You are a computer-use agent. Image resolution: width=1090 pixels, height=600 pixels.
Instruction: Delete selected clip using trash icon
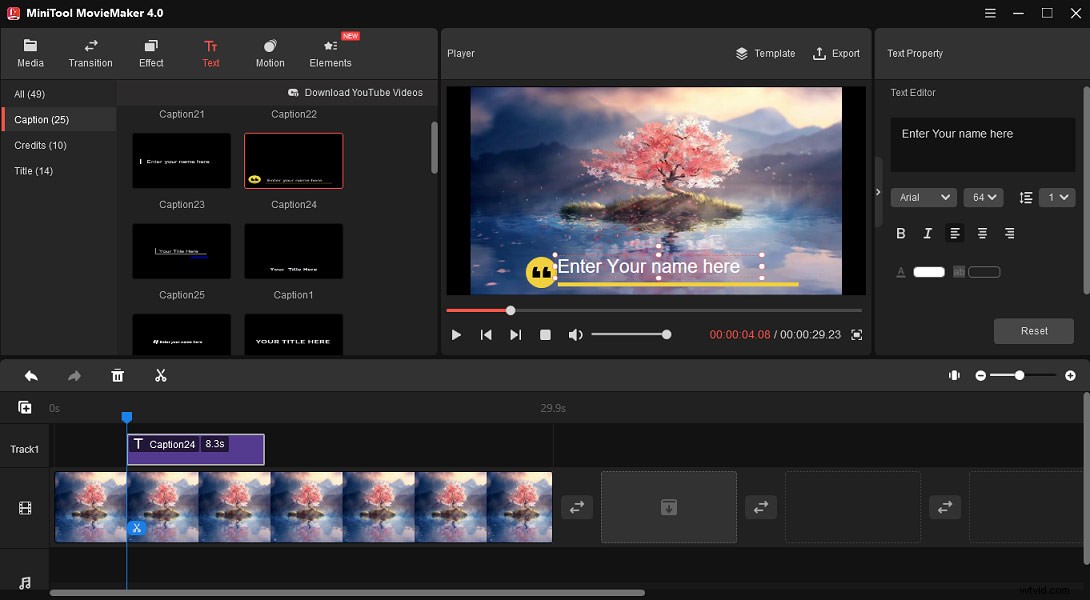tap(117, 375)
